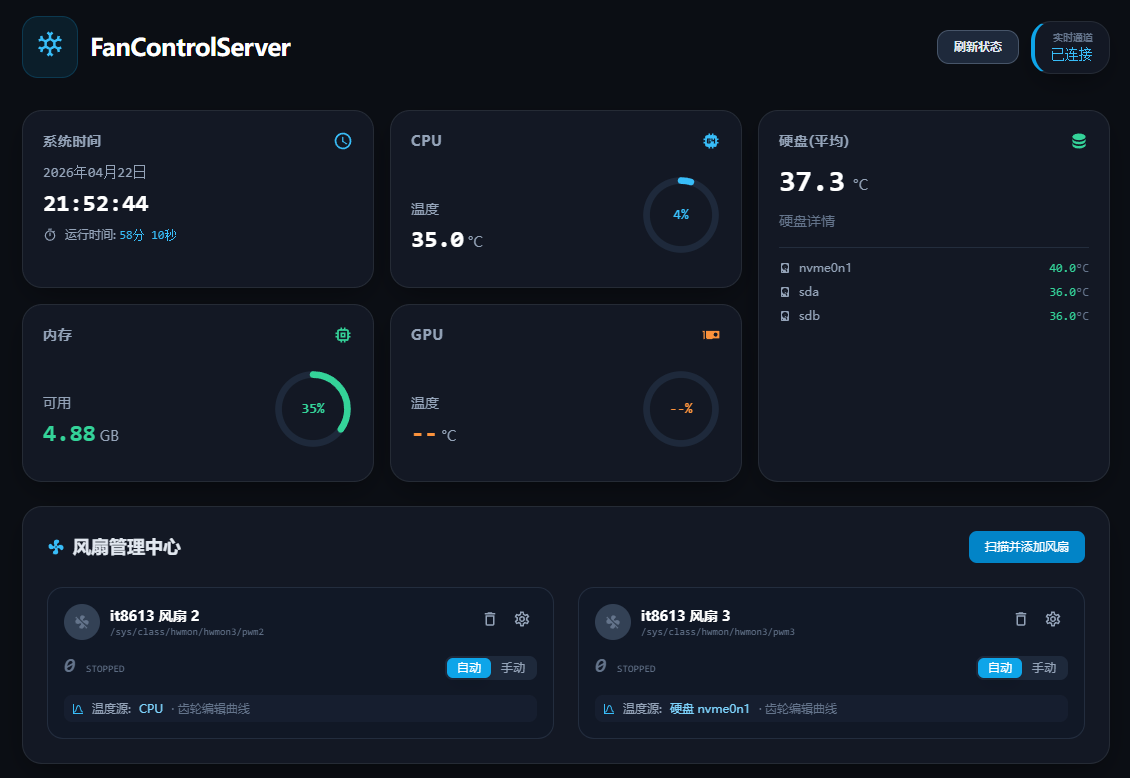
Task: Click curve chart icon in 风扇 3 card
Action: (608, 709)
